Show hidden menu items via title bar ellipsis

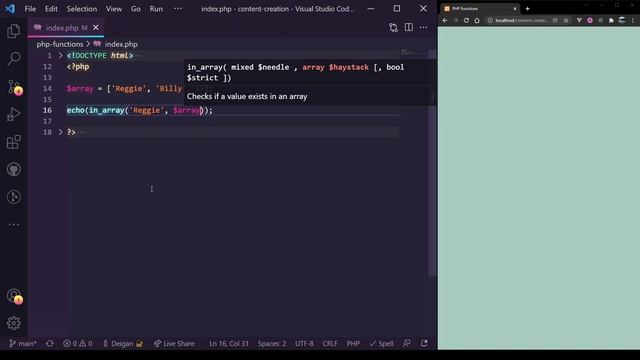tap(178, 9)
